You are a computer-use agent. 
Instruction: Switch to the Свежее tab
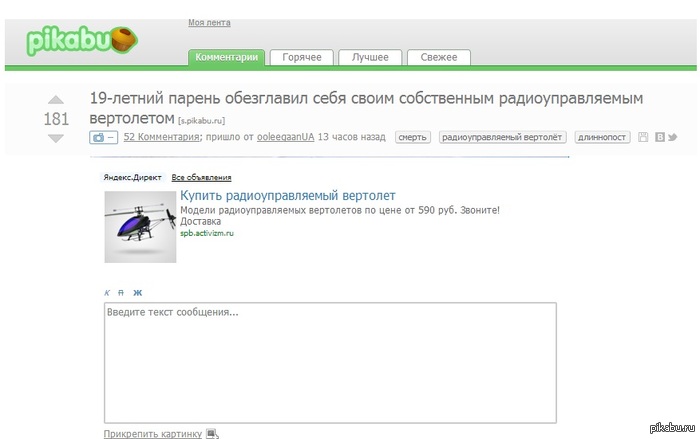[438, 58]
